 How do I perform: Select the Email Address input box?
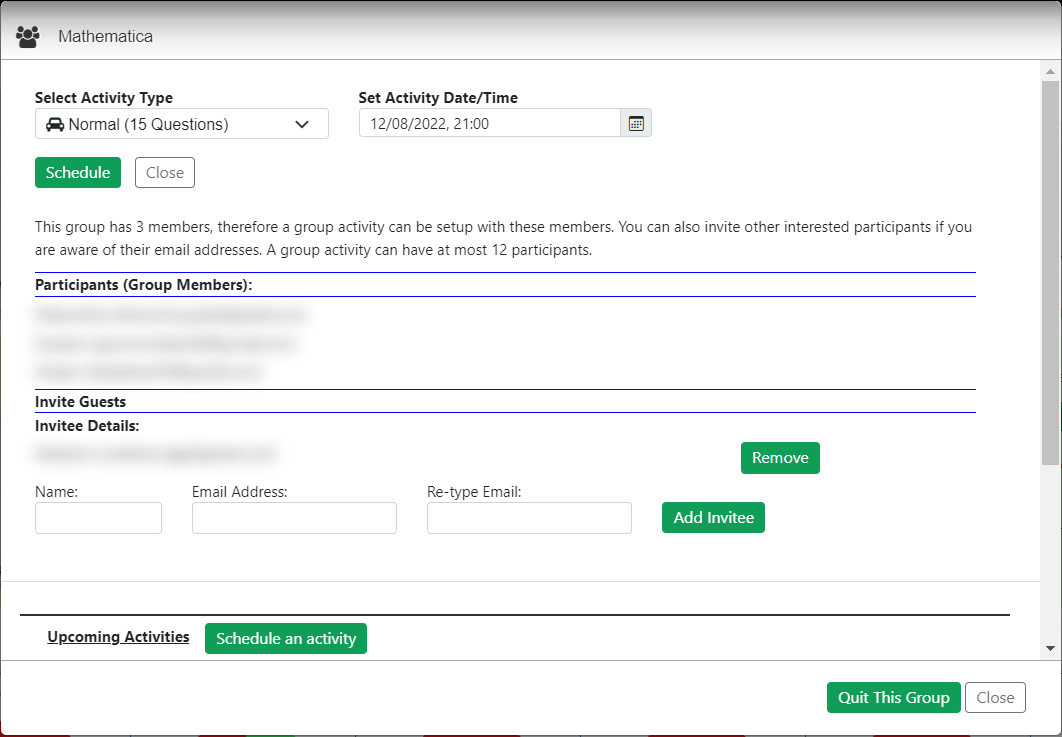point(294,518)
